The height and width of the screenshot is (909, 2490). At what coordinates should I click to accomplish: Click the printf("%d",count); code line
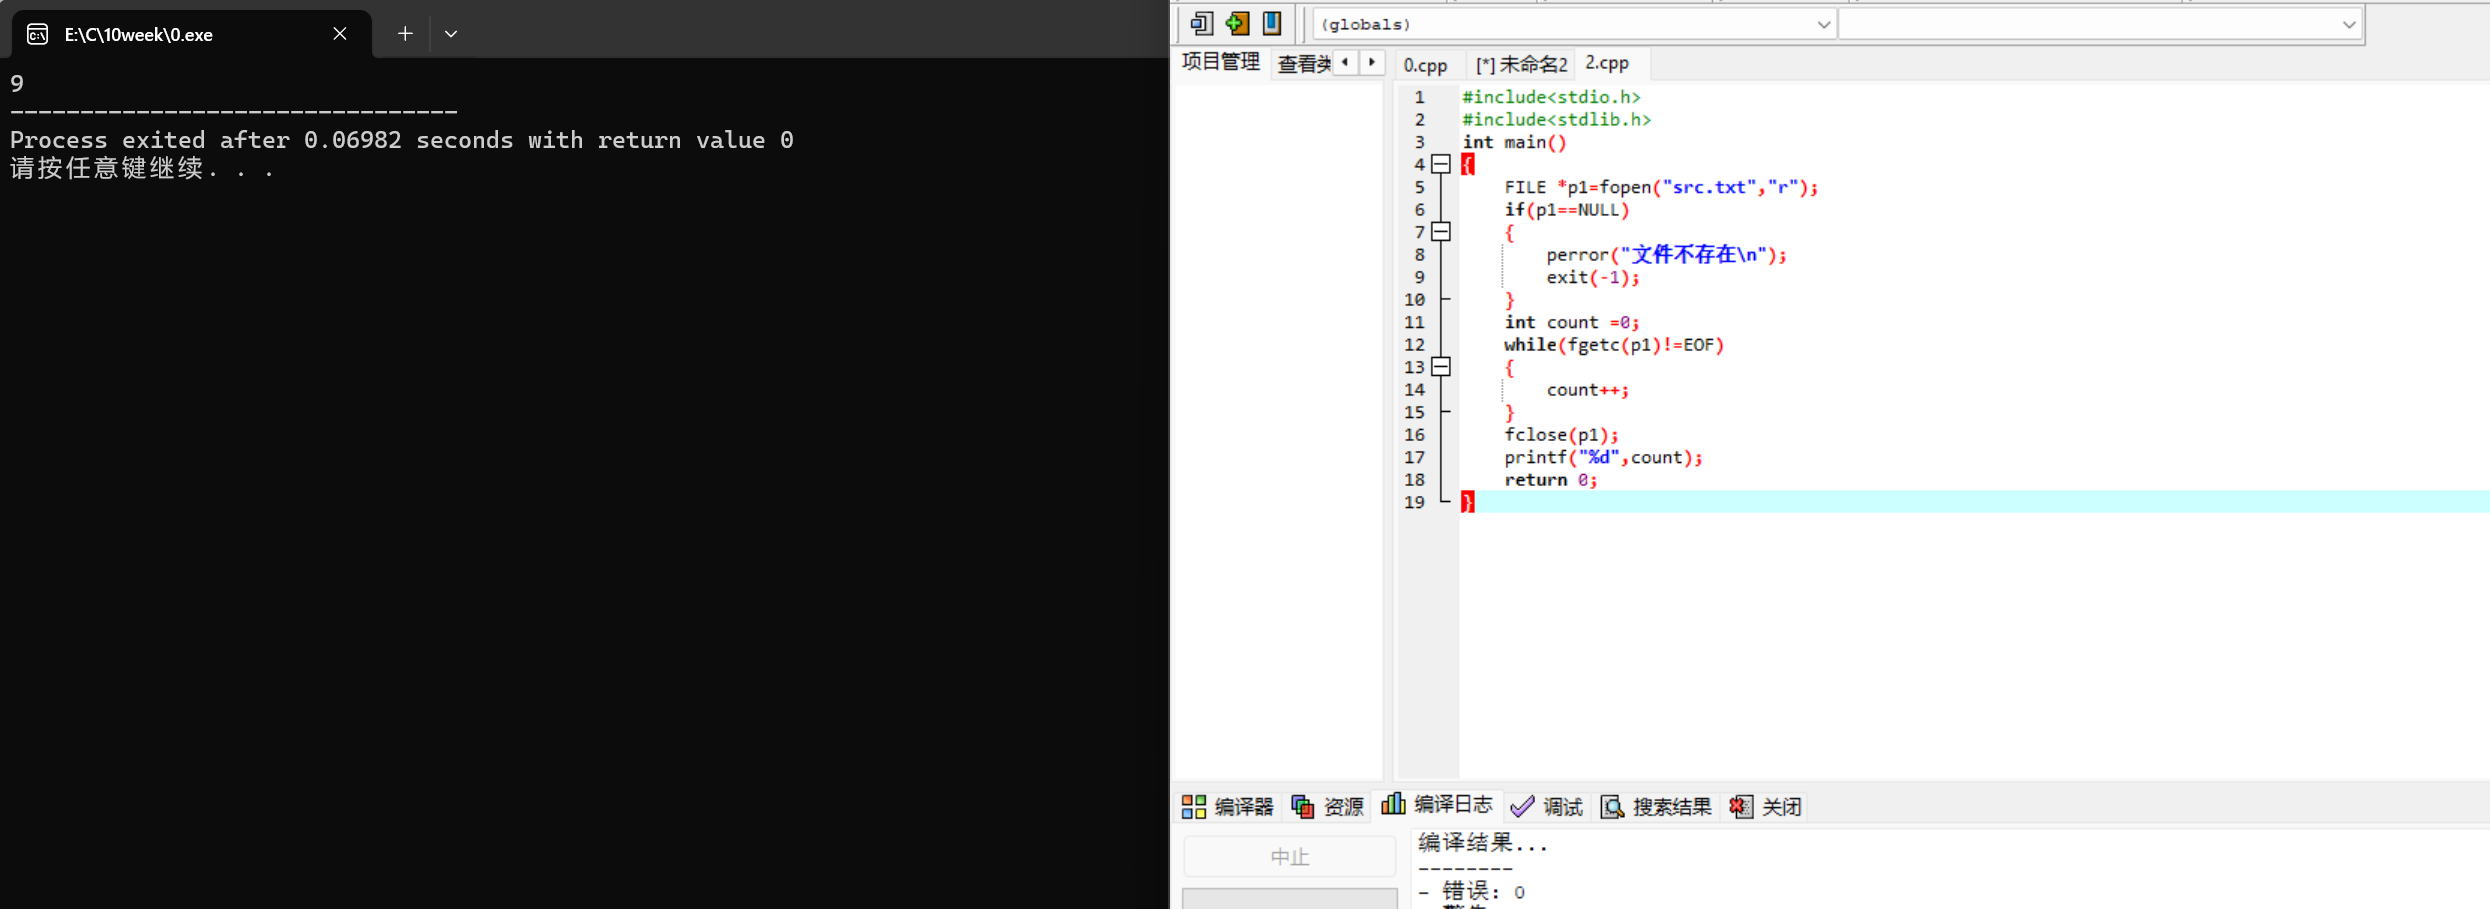click(1603, 457)
